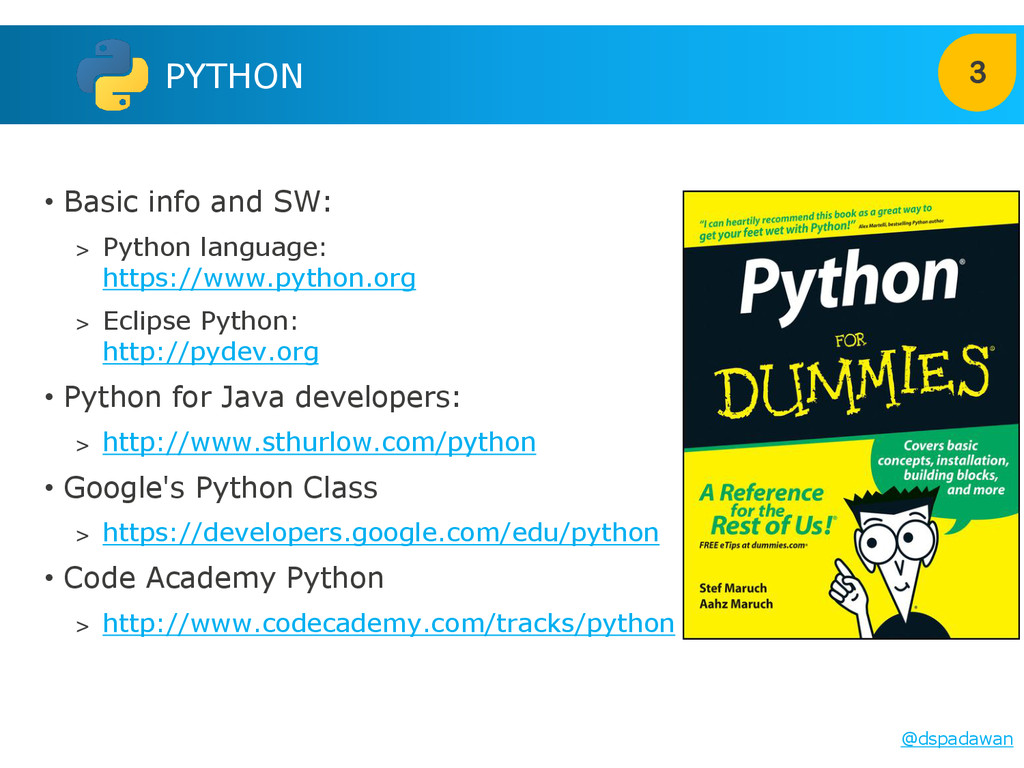Open the https://www.python.org link
This screenshot has width=1024, height=768.
tap(259, 278)
